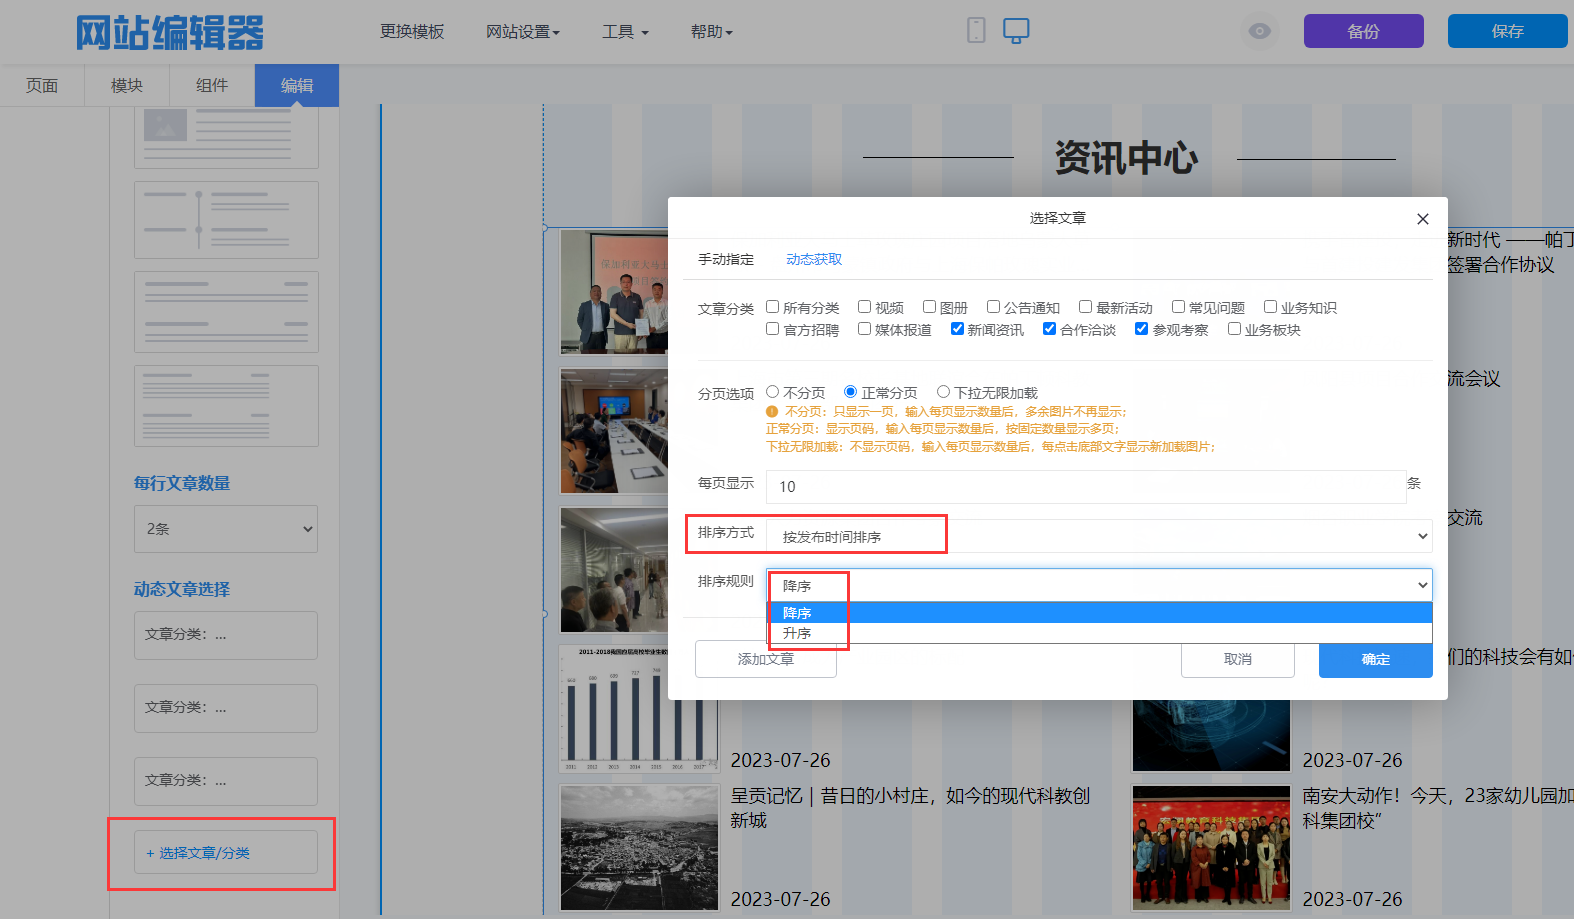
Task: Choose 下拉无限加载 pagination option
Action: pos(943,392)
